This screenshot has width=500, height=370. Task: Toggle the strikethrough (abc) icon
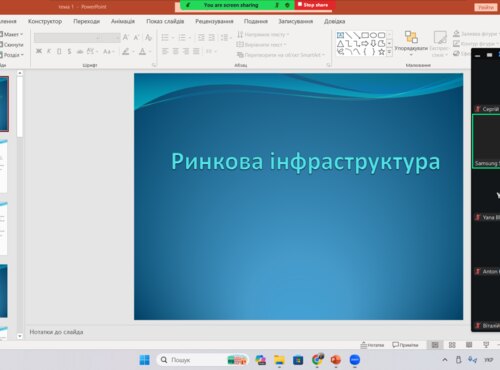pos(80,51)
